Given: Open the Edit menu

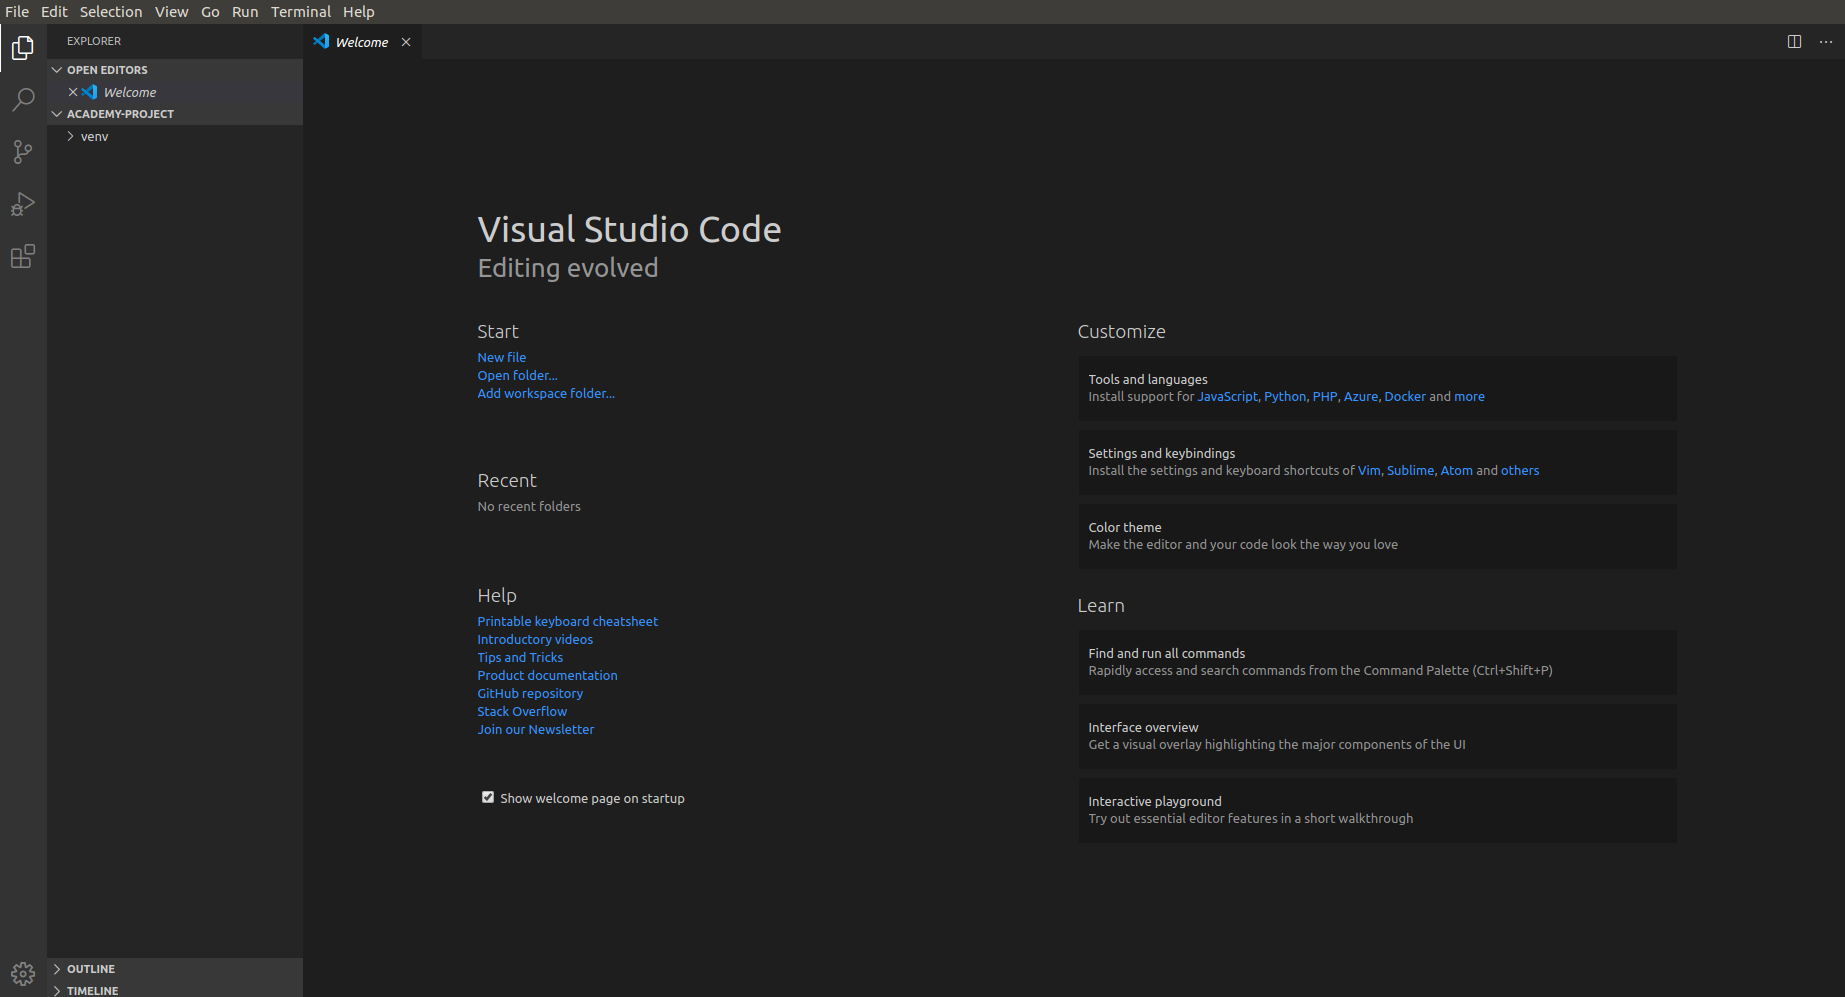Looking at the screenshot, I should 54,12.
